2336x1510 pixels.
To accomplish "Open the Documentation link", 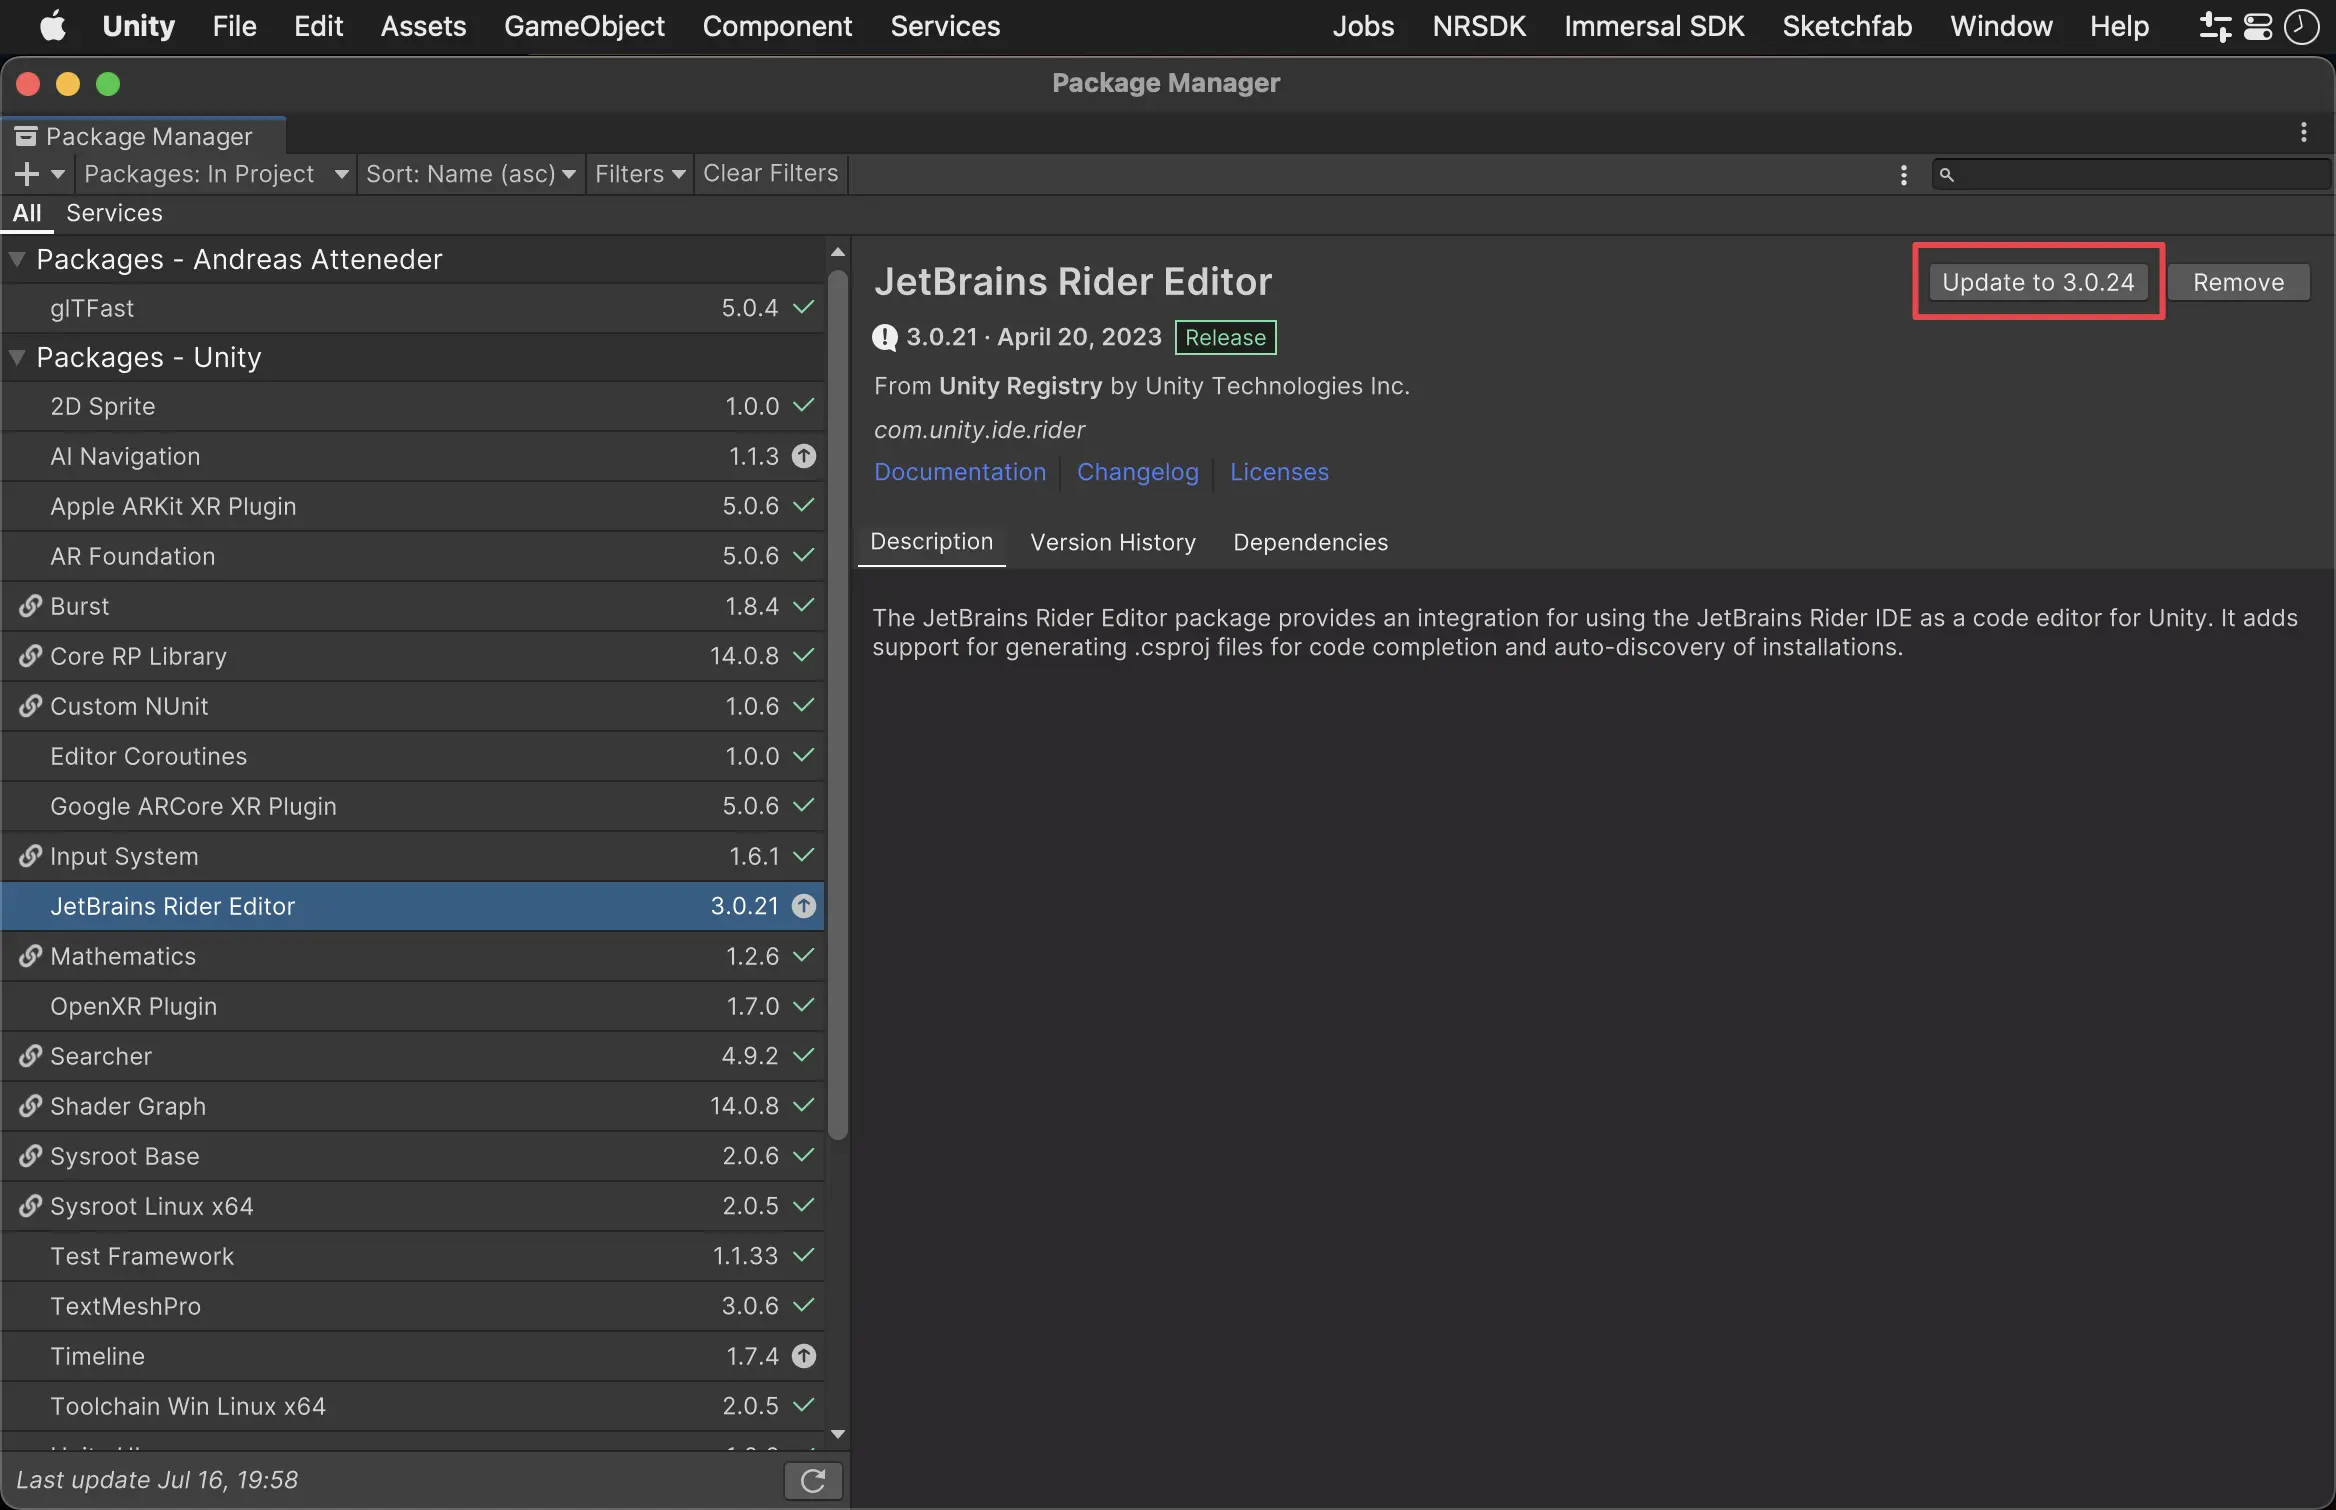I will [960, 472].
